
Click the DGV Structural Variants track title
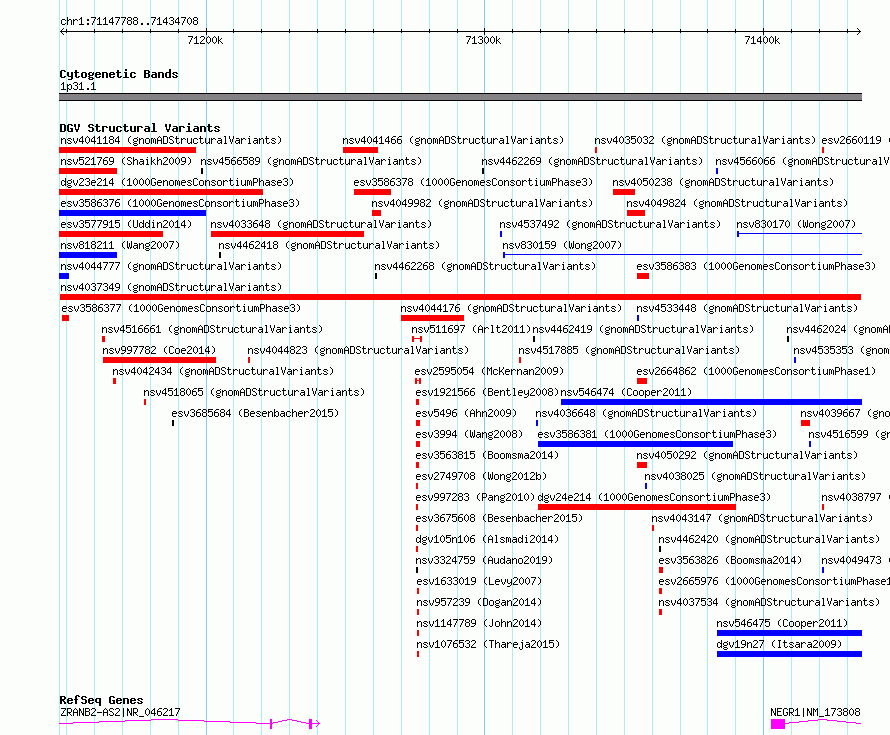click(x=140, y=128)
